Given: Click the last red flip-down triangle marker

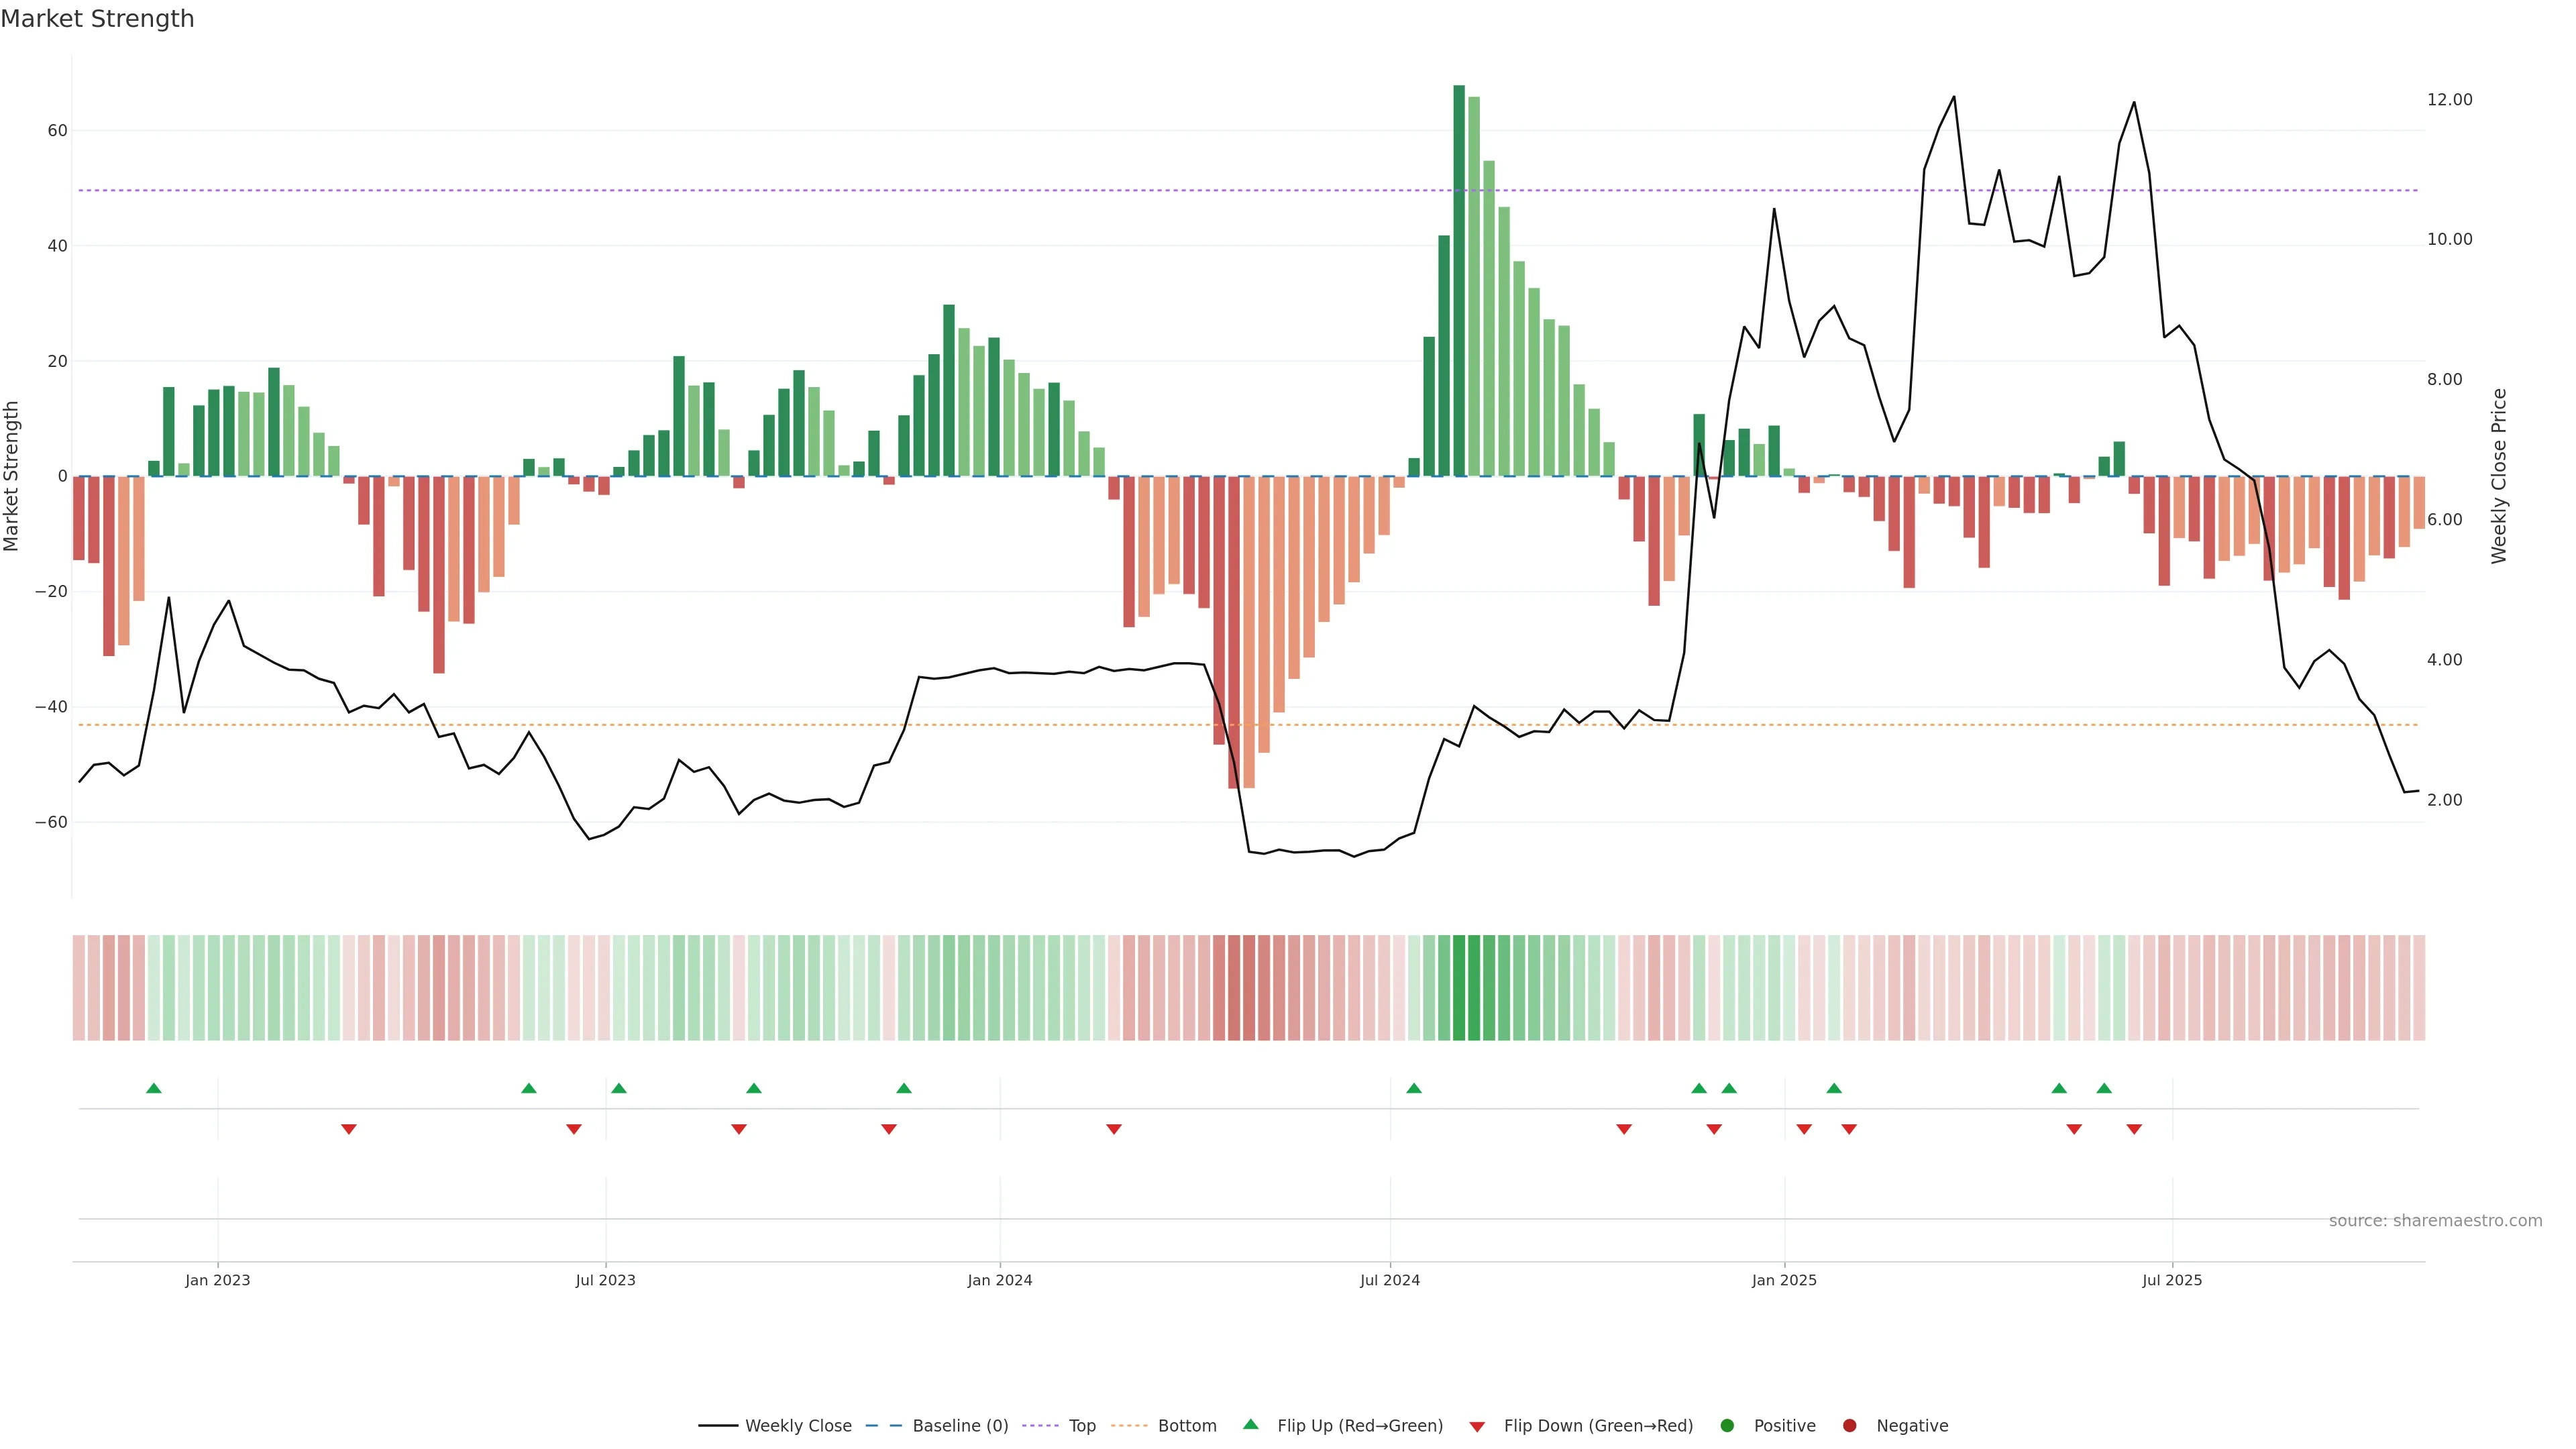Looking at the screenshot, I should click(x=2134, y=1129).
